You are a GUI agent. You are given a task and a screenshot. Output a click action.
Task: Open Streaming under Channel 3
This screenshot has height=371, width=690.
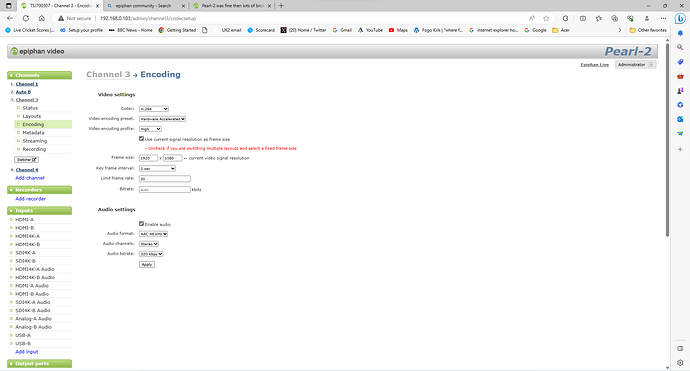click(x=35, y=141)
